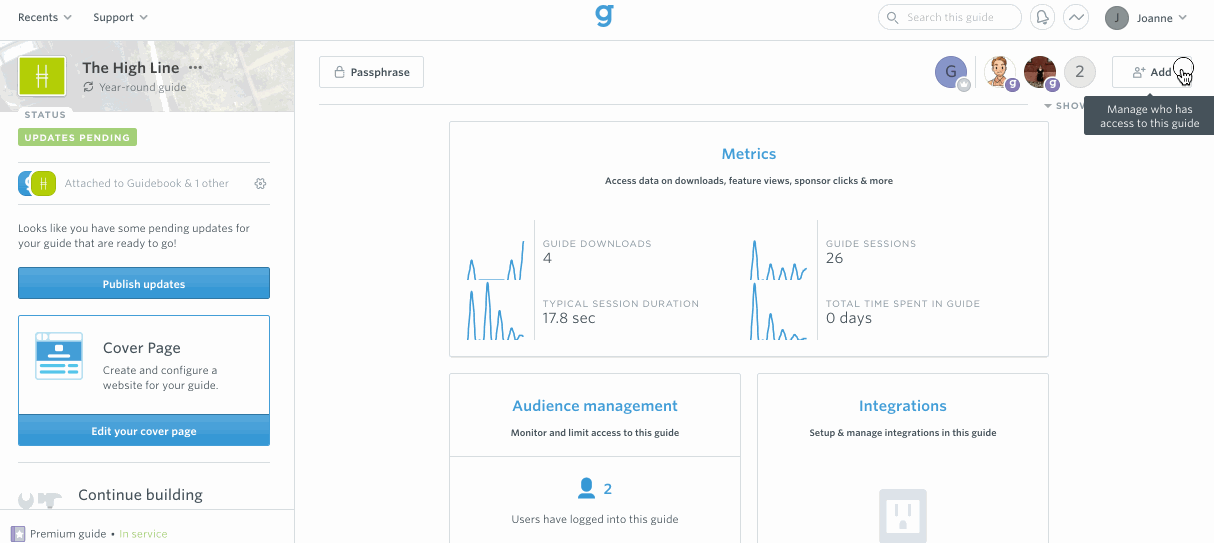Screen dimensions: 1214x543
Task: Click the Continue building heading
Action: coord(140,495)
